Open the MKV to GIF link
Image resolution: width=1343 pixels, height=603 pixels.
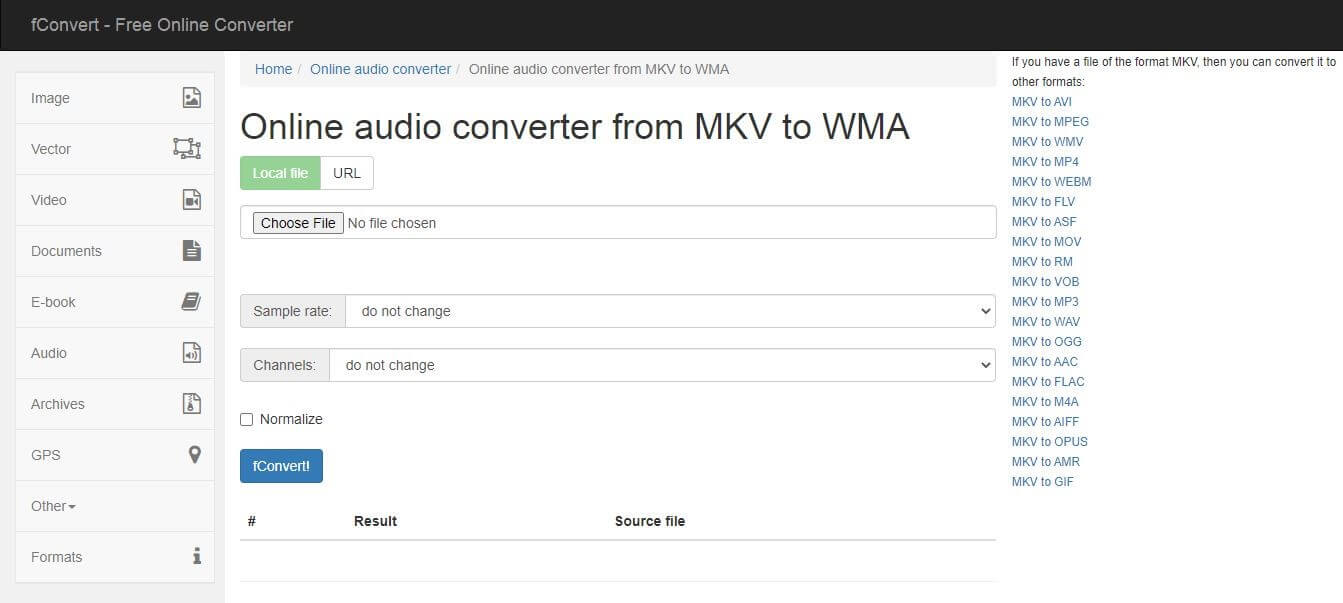[1043, 482]
